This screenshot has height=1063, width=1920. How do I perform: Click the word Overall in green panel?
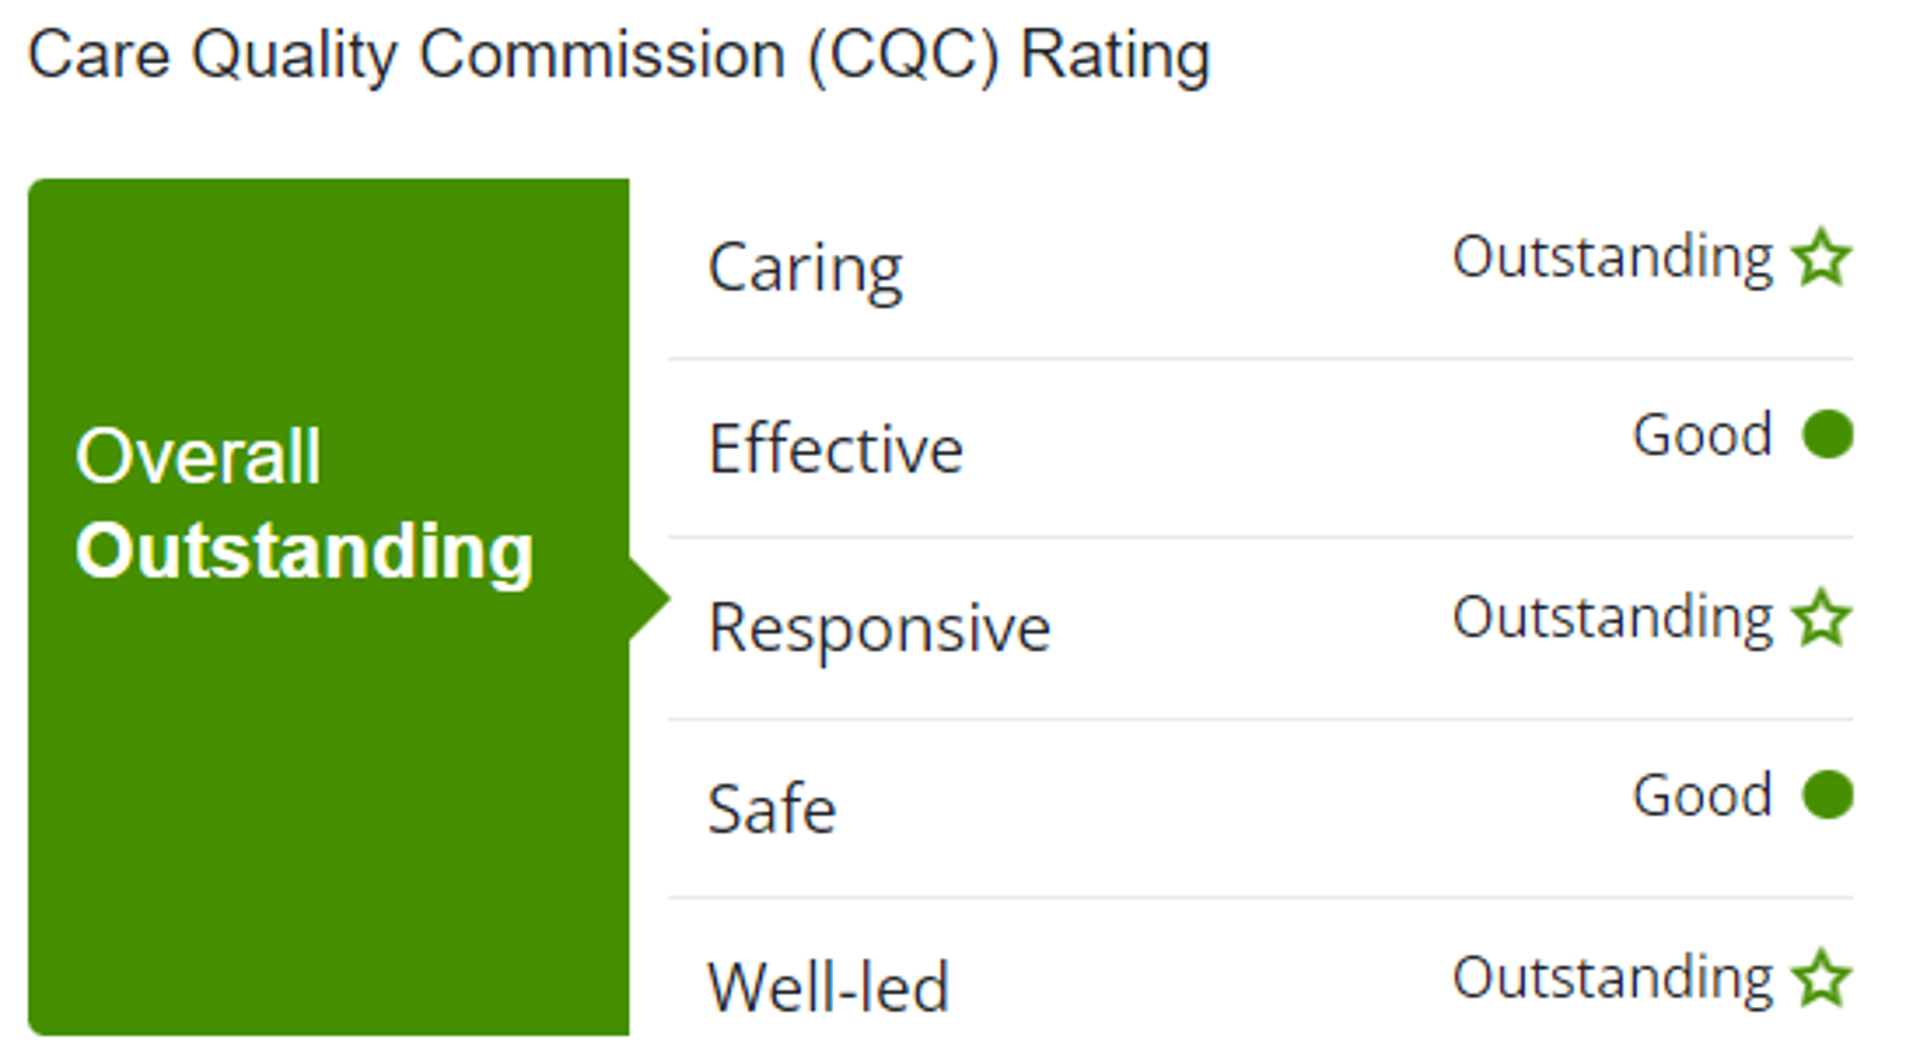coord(198,456)
